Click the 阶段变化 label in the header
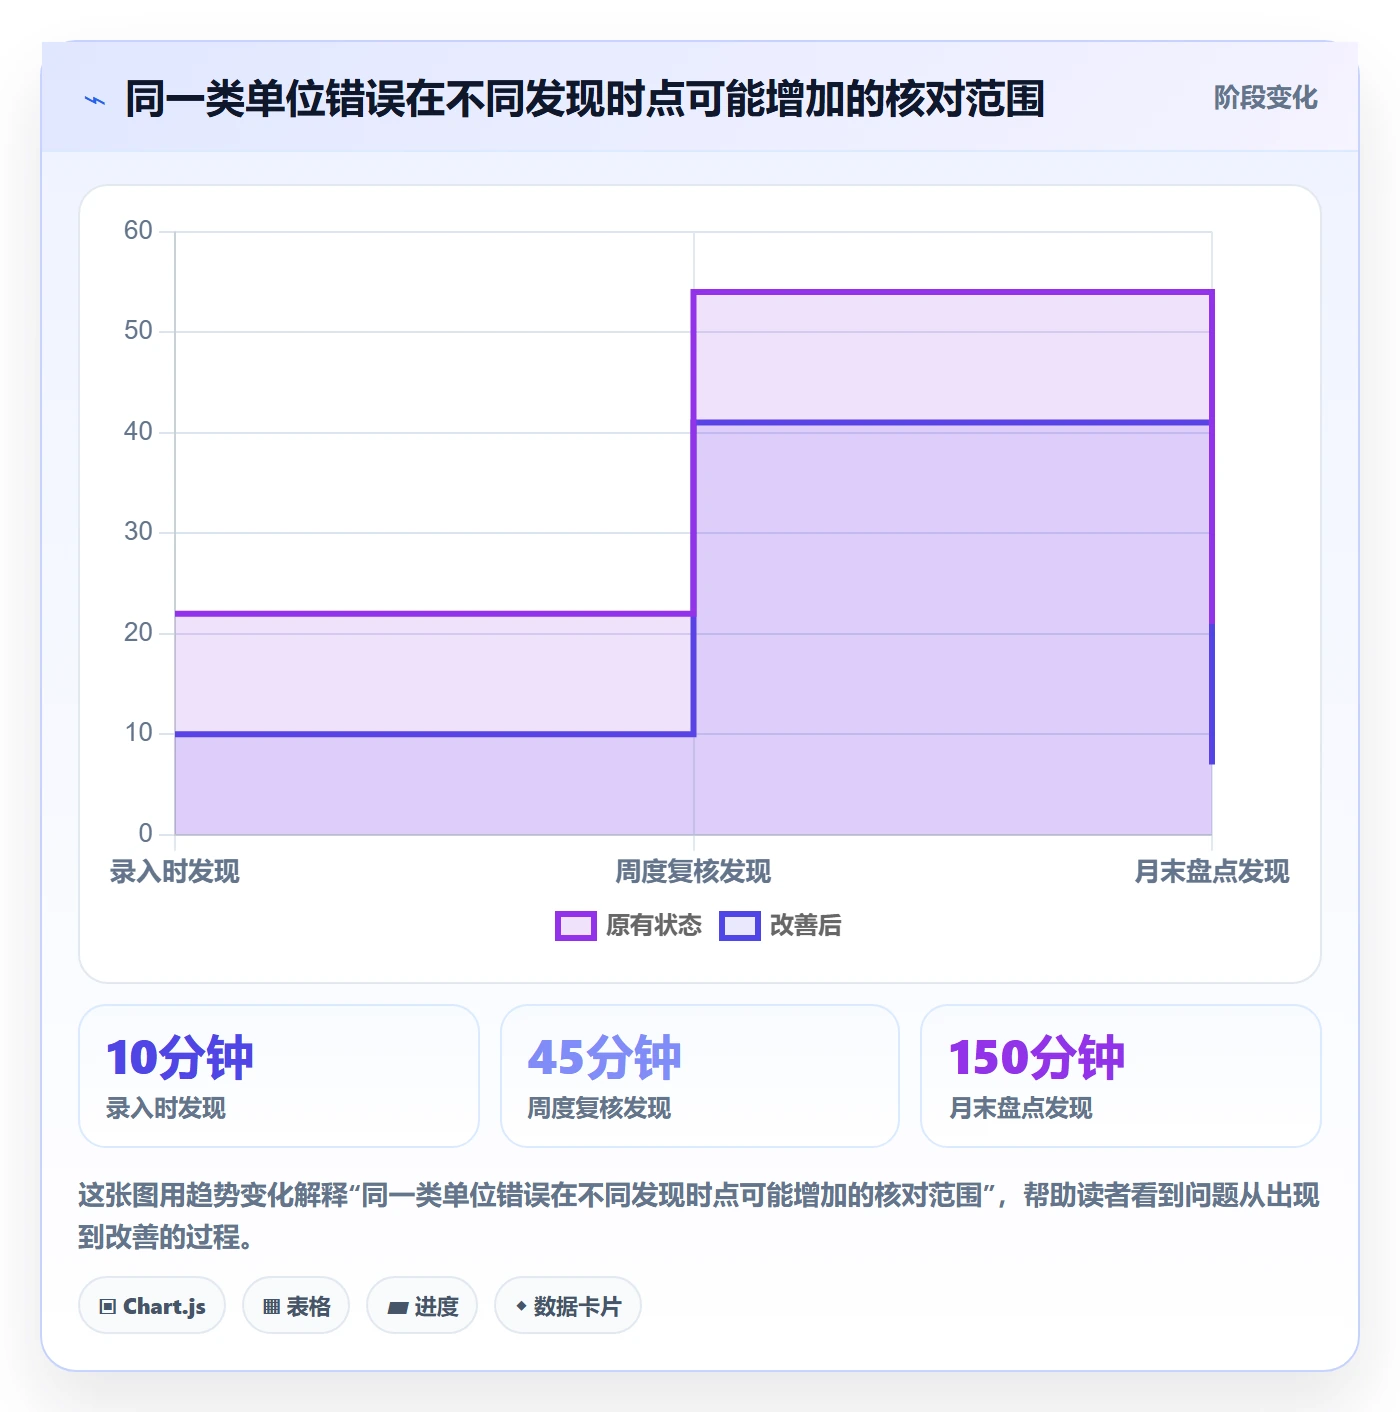The width and height of the screenshot is (1400, 1412). coord(1265,98)
